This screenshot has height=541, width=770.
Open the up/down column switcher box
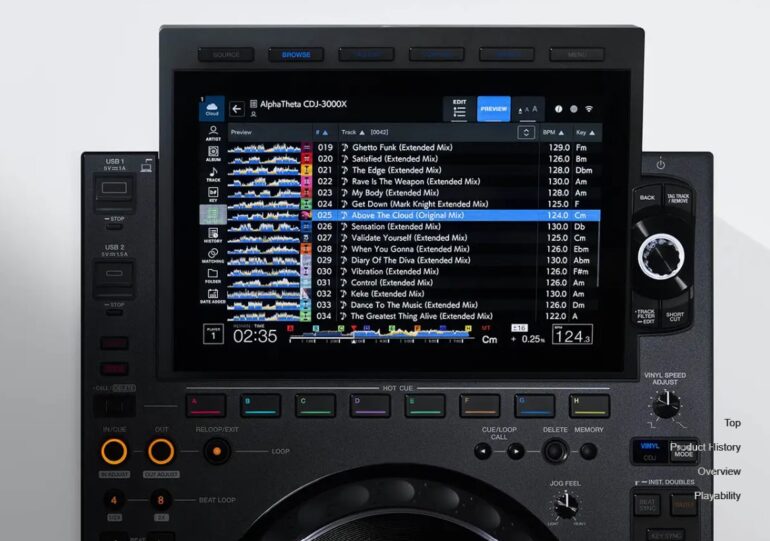tap(525, 132)
